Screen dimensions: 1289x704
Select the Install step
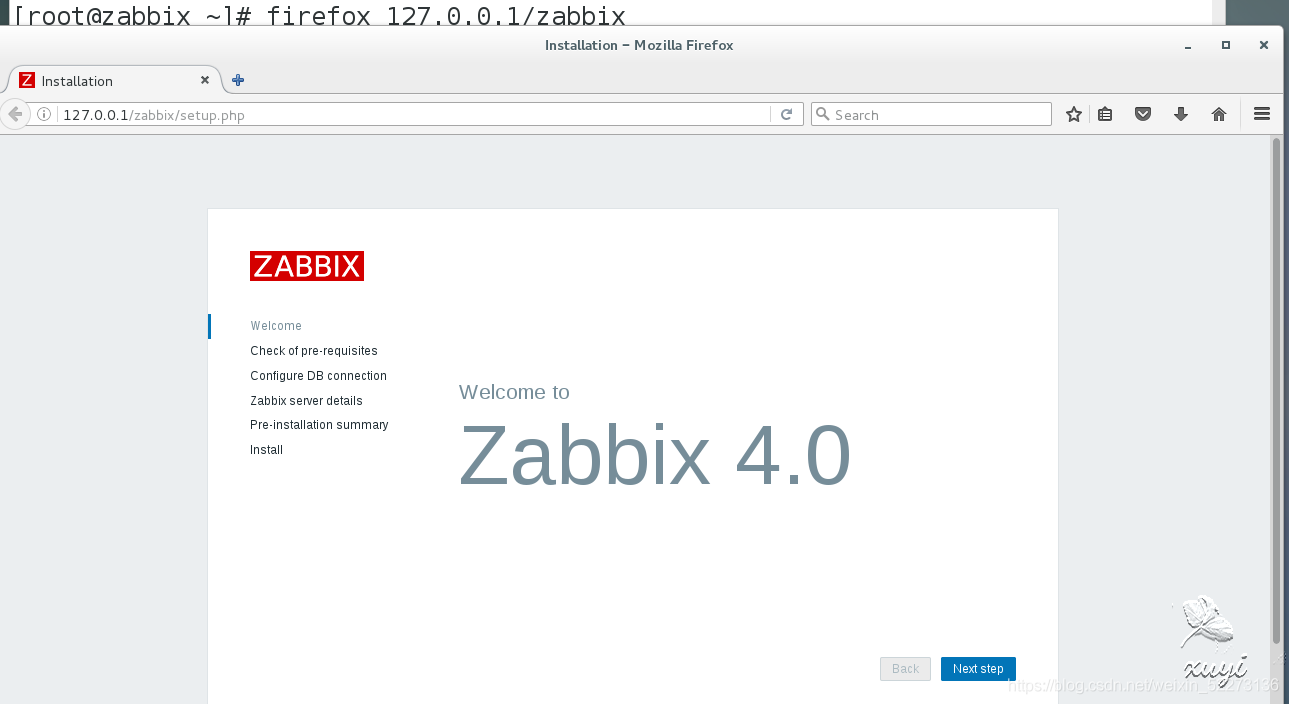point(266,450)
